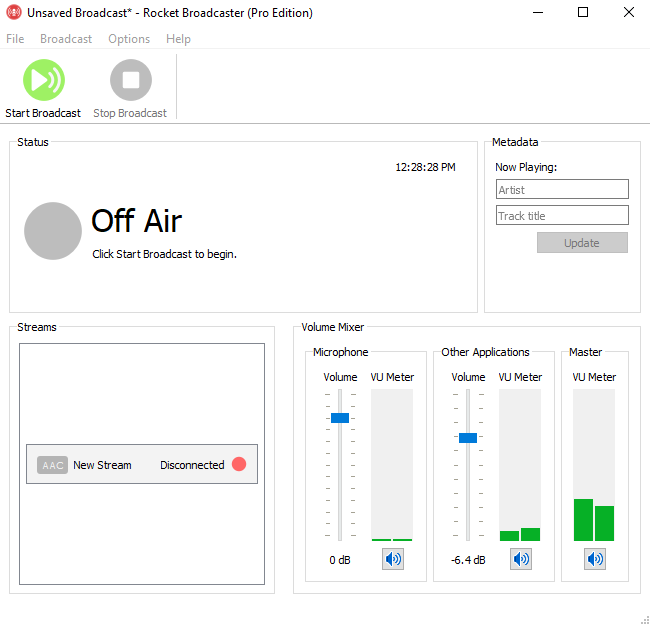Click the Master VU Meter

pos(594,465)
